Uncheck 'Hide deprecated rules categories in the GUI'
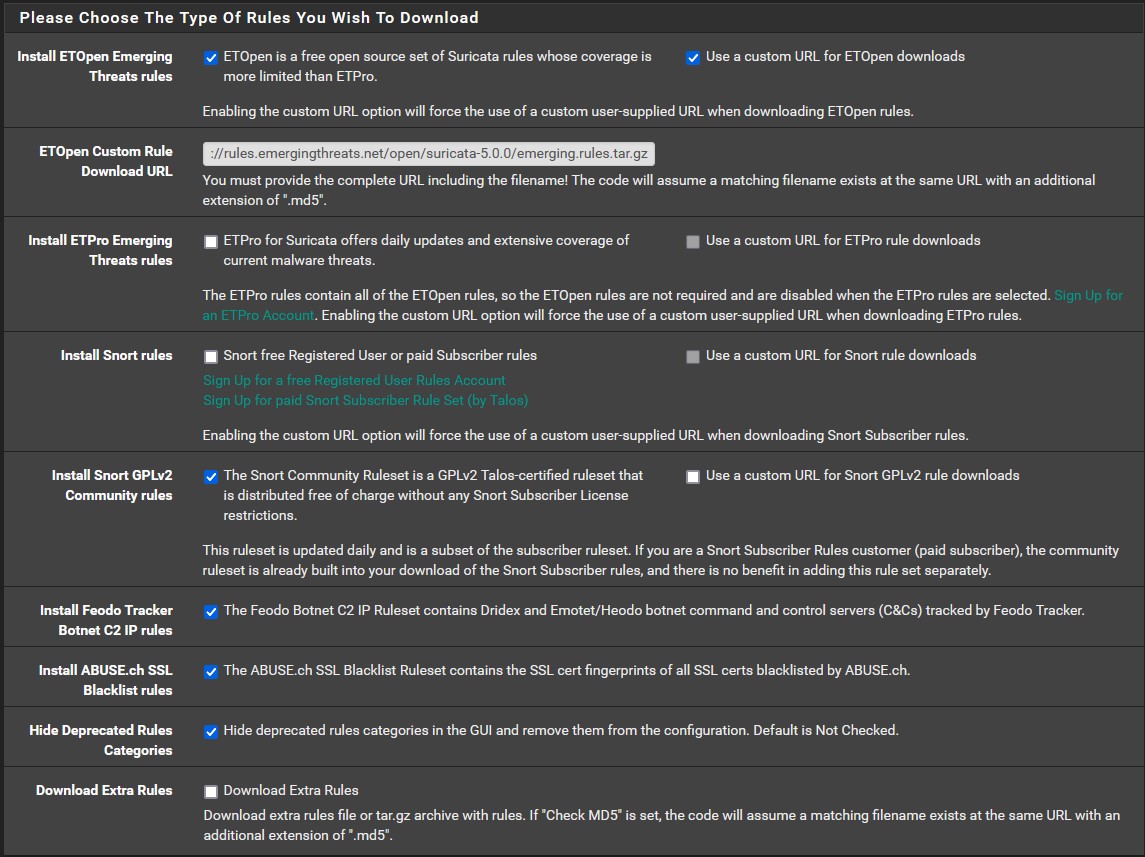 tap(211, 731)
